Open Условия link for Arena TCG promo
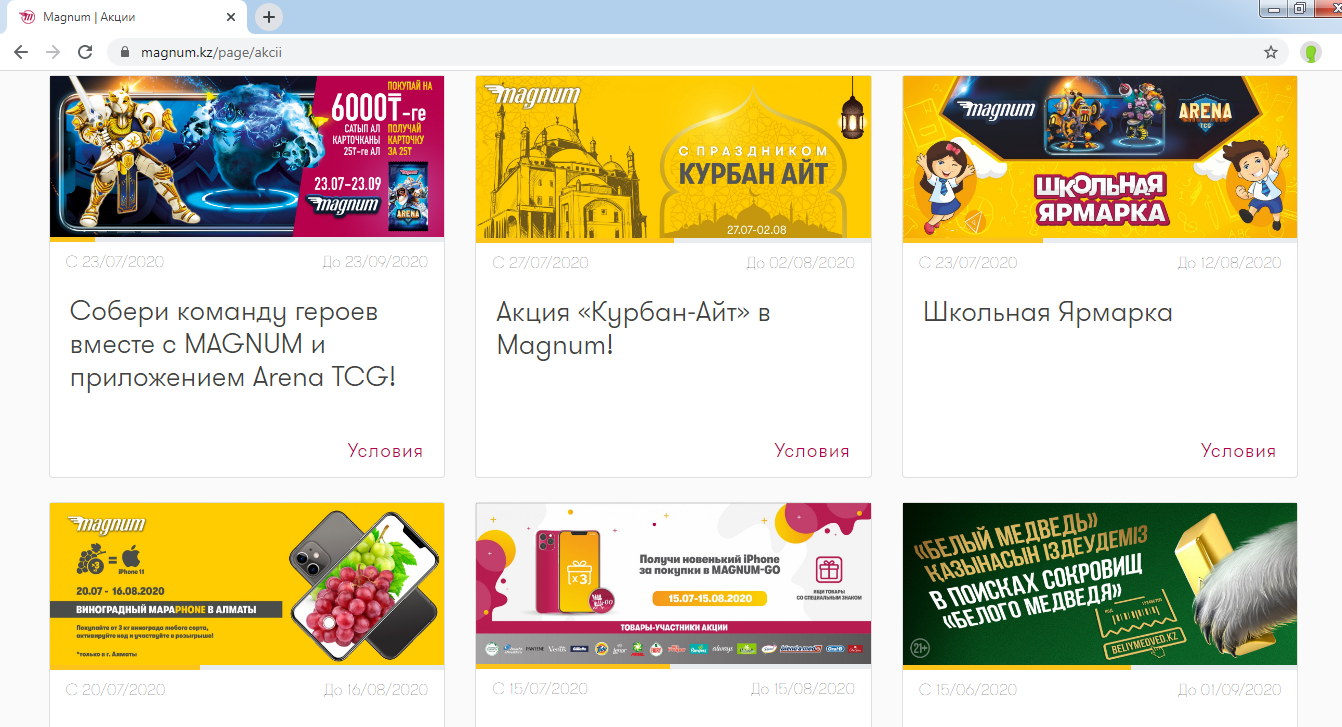Image resolution: width=1342 pixels, height=727 pixels. pos(385,451)
